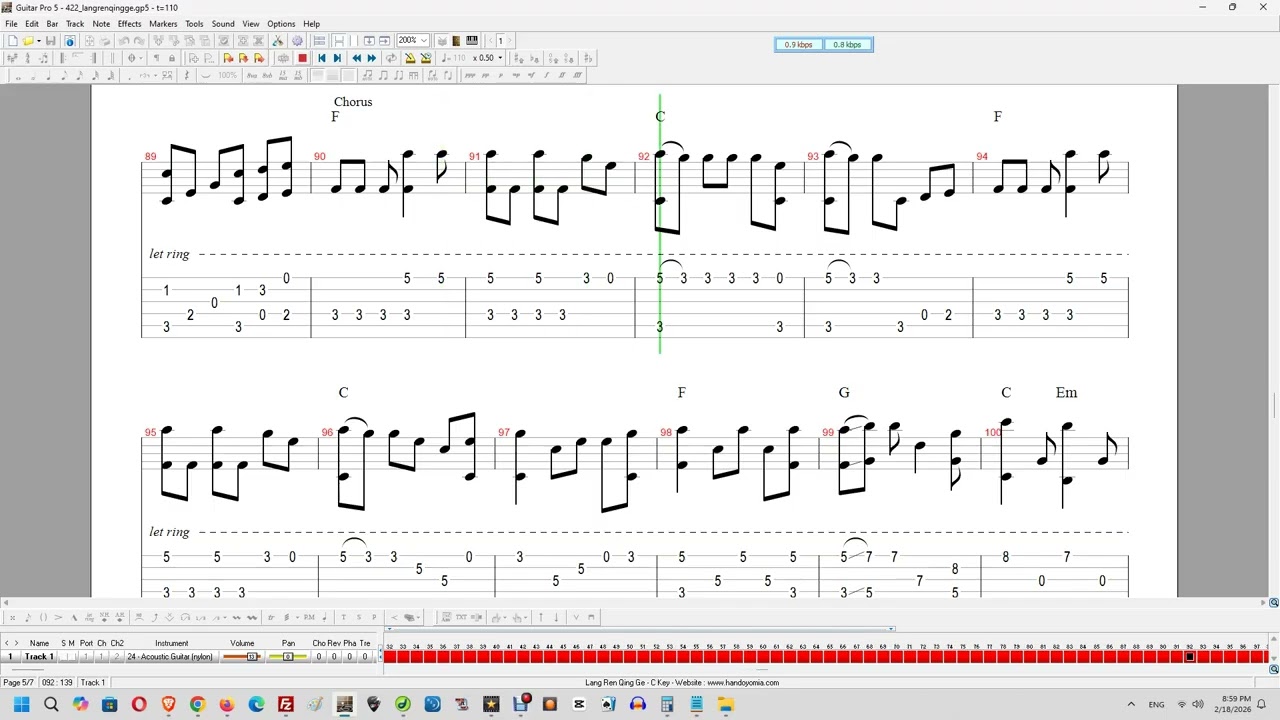Open the Effects menu
Image resolution: width=1280 pixels, height=720 pixels.
(x=129, y=24)
